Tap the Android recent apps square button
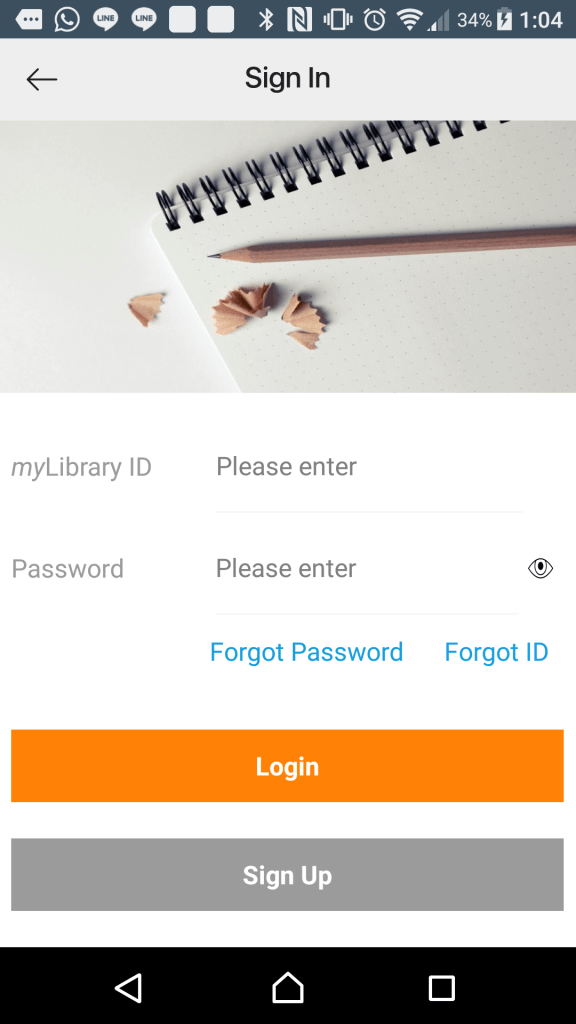The image size is (576, 1024). pyautogui.click(x=441, y=988)
